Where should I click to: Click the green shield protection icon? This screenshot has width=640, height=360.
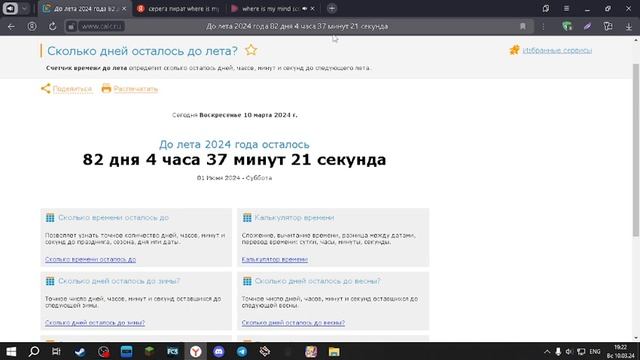pos(567,27)
